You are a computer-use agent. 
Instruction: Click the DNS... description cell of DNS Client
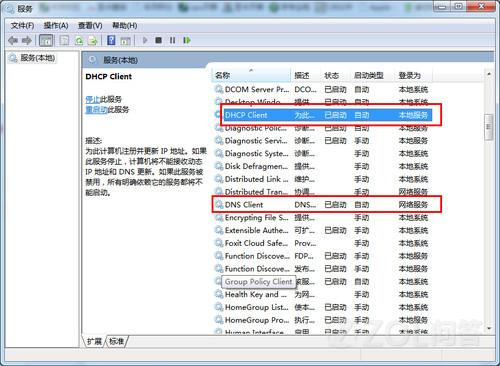(x=305, y=204)
